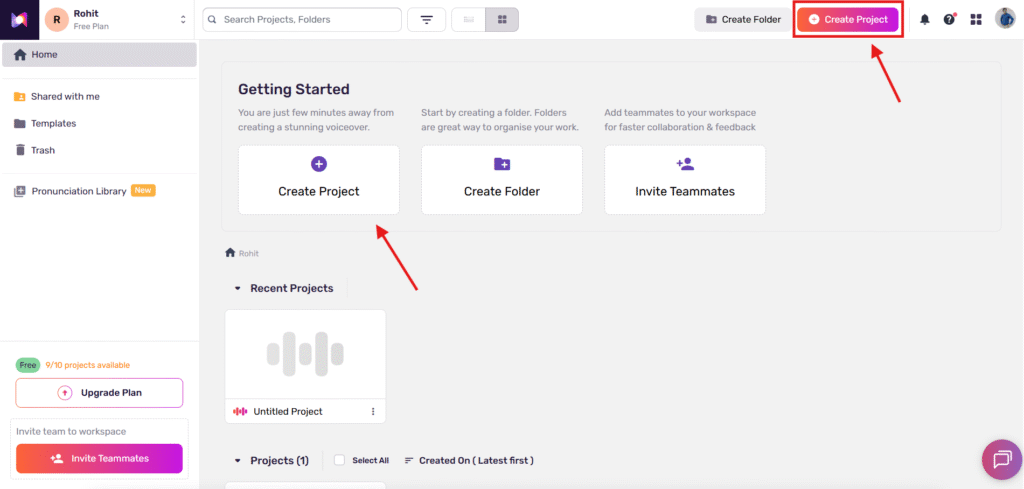Open the filter options button
This screenshot has width=1024, height=489.
click(426, 20)
